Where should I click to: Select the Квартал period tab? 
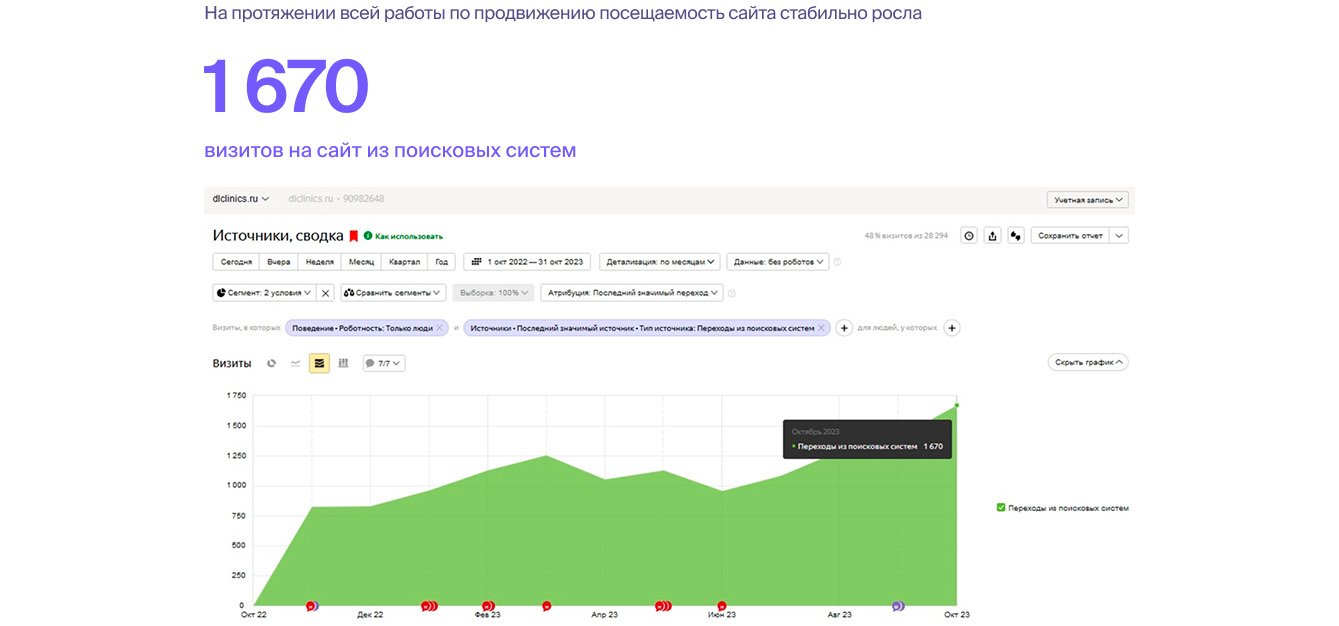point(405,262)
